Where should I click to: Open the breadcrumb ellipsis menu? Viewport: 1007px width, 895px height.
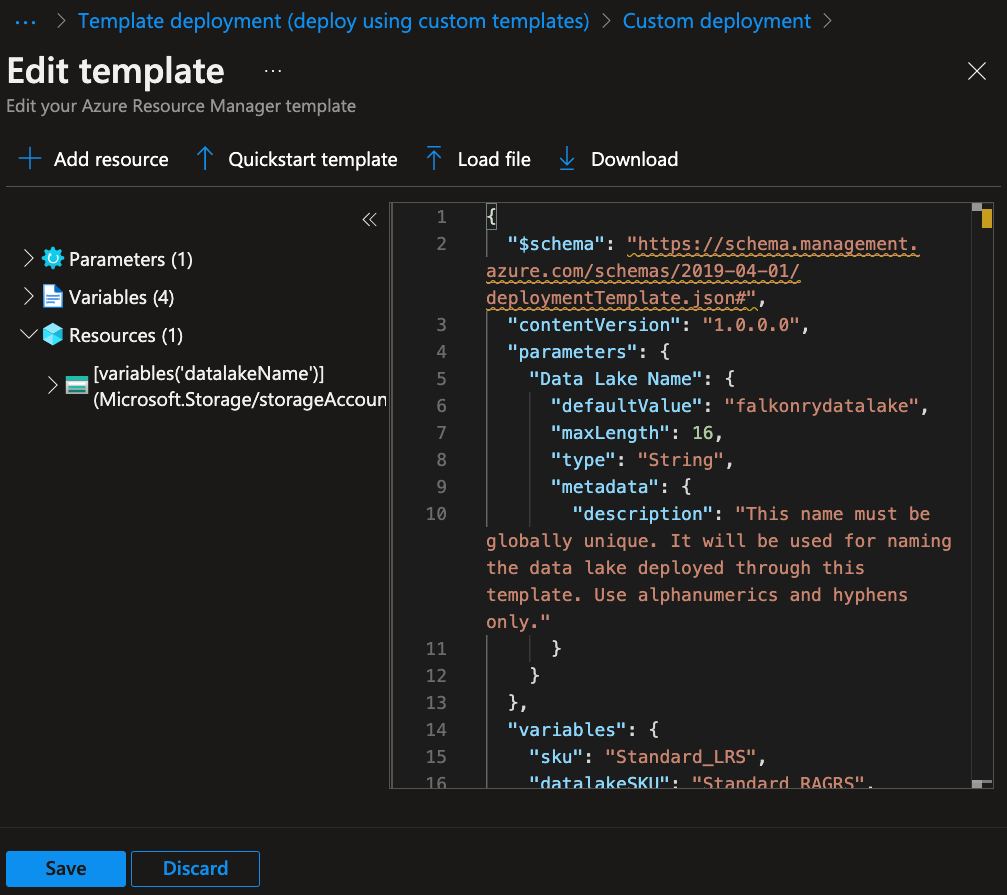pyautogui.click(x=25, y=22)
